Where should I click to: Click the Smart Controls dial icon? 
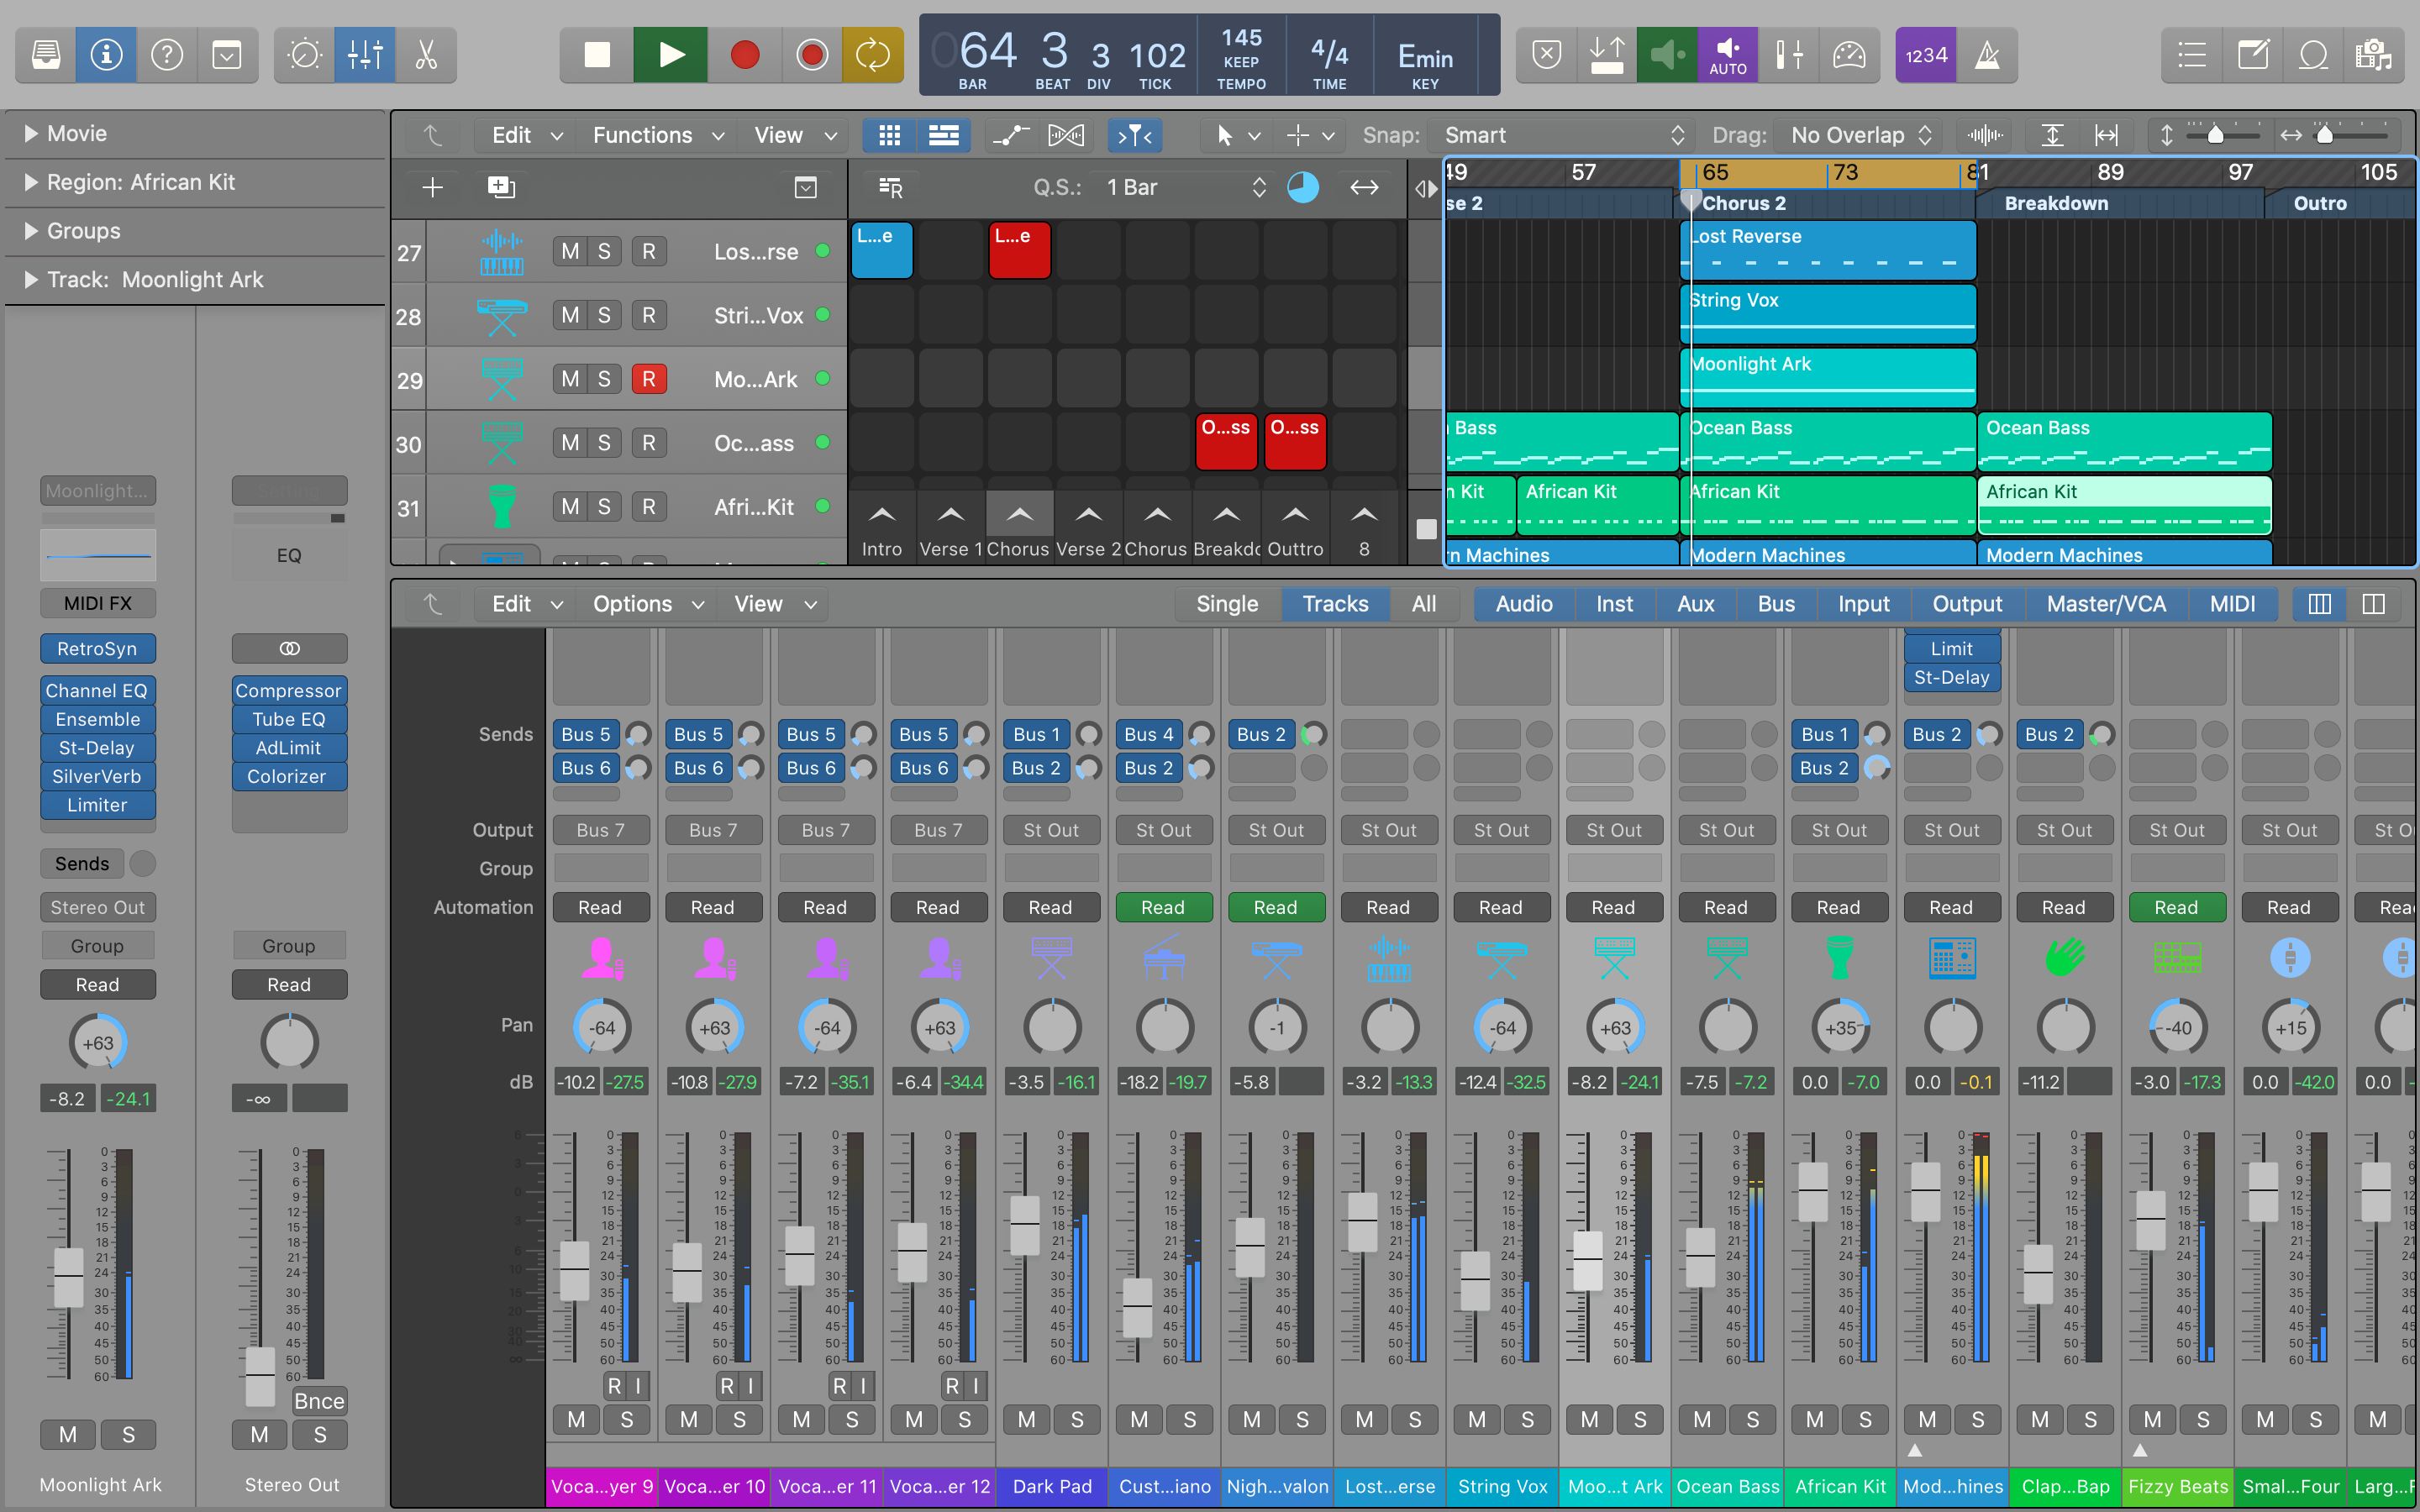point(304,55)
